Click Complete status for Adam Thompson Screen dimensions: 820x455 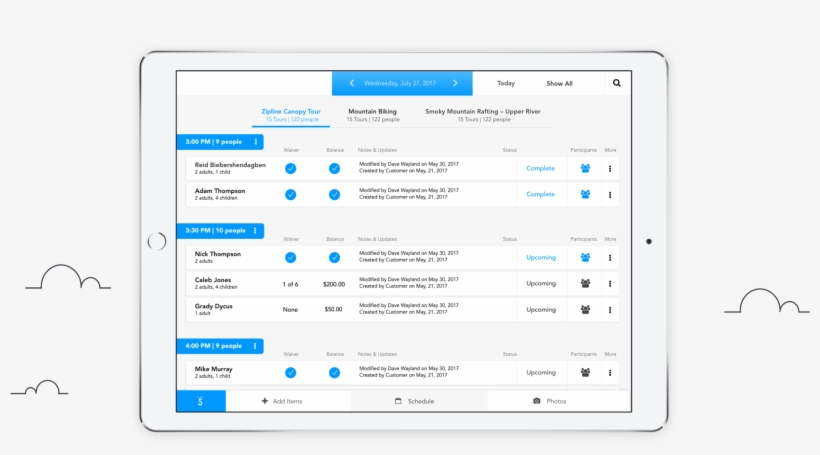(x=540, y=194)
